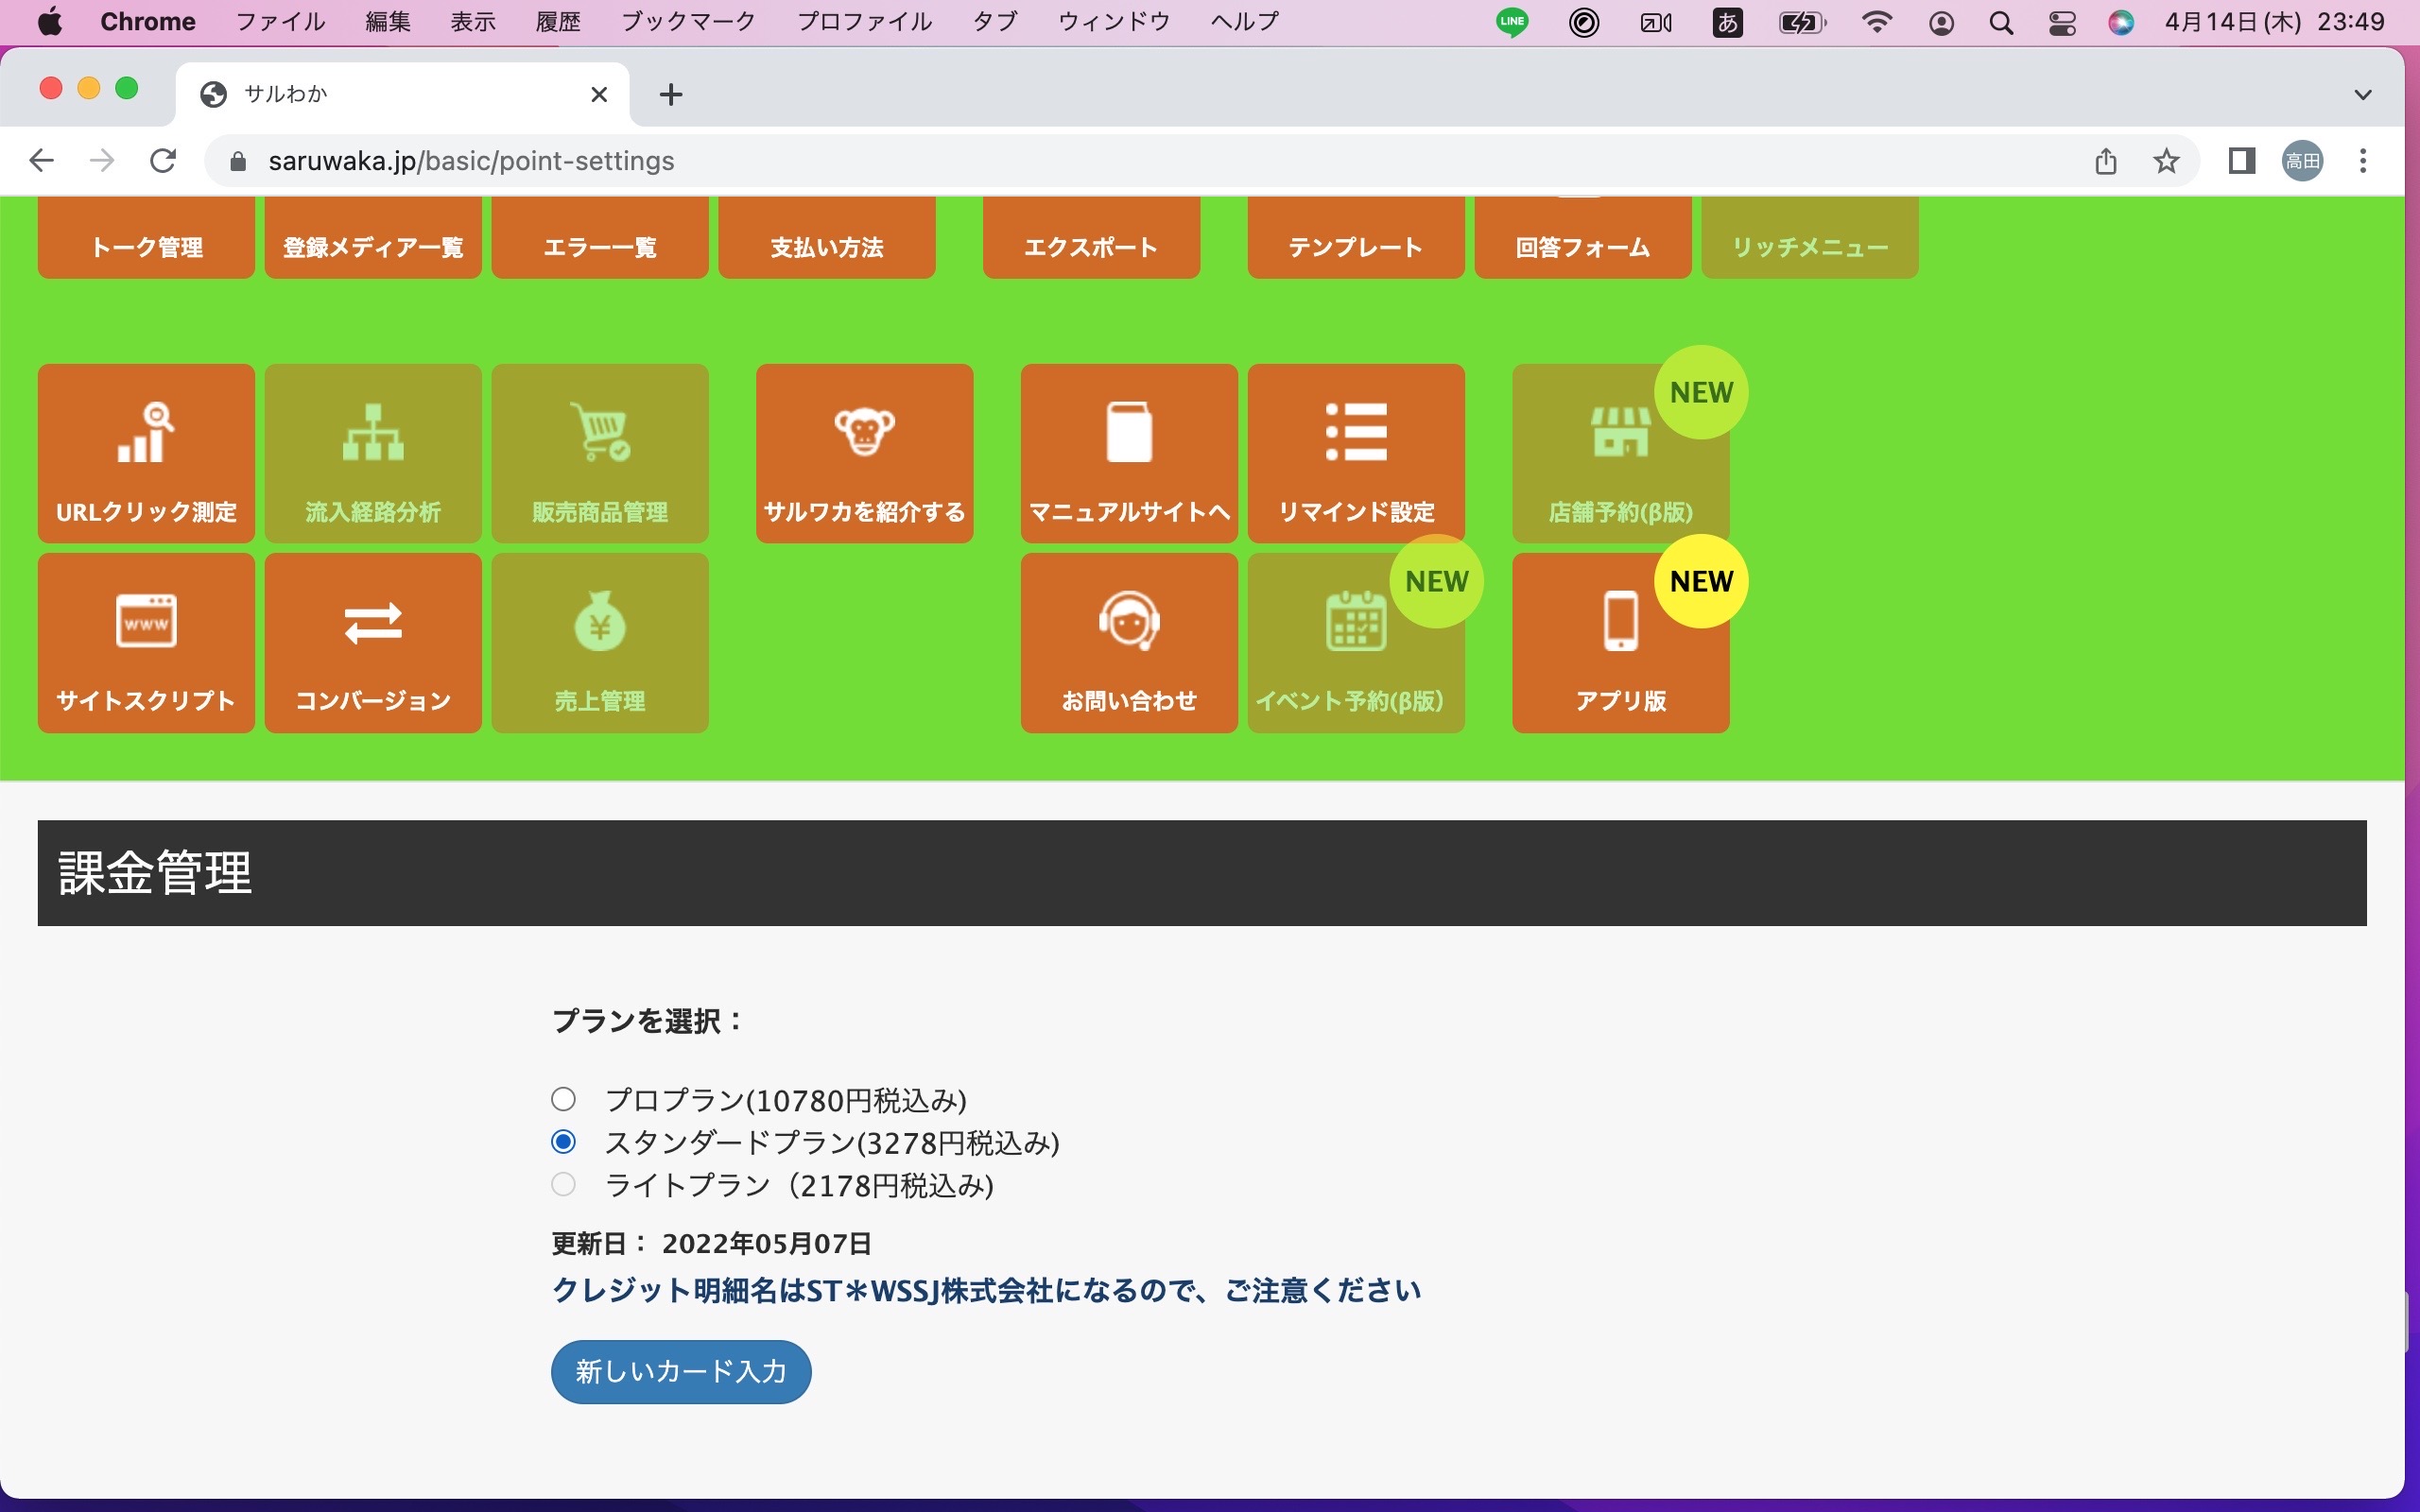The image size is (2420, 1512).
Task: Click the LINE icon in menu bar
Action: [x=1512, y=22]
